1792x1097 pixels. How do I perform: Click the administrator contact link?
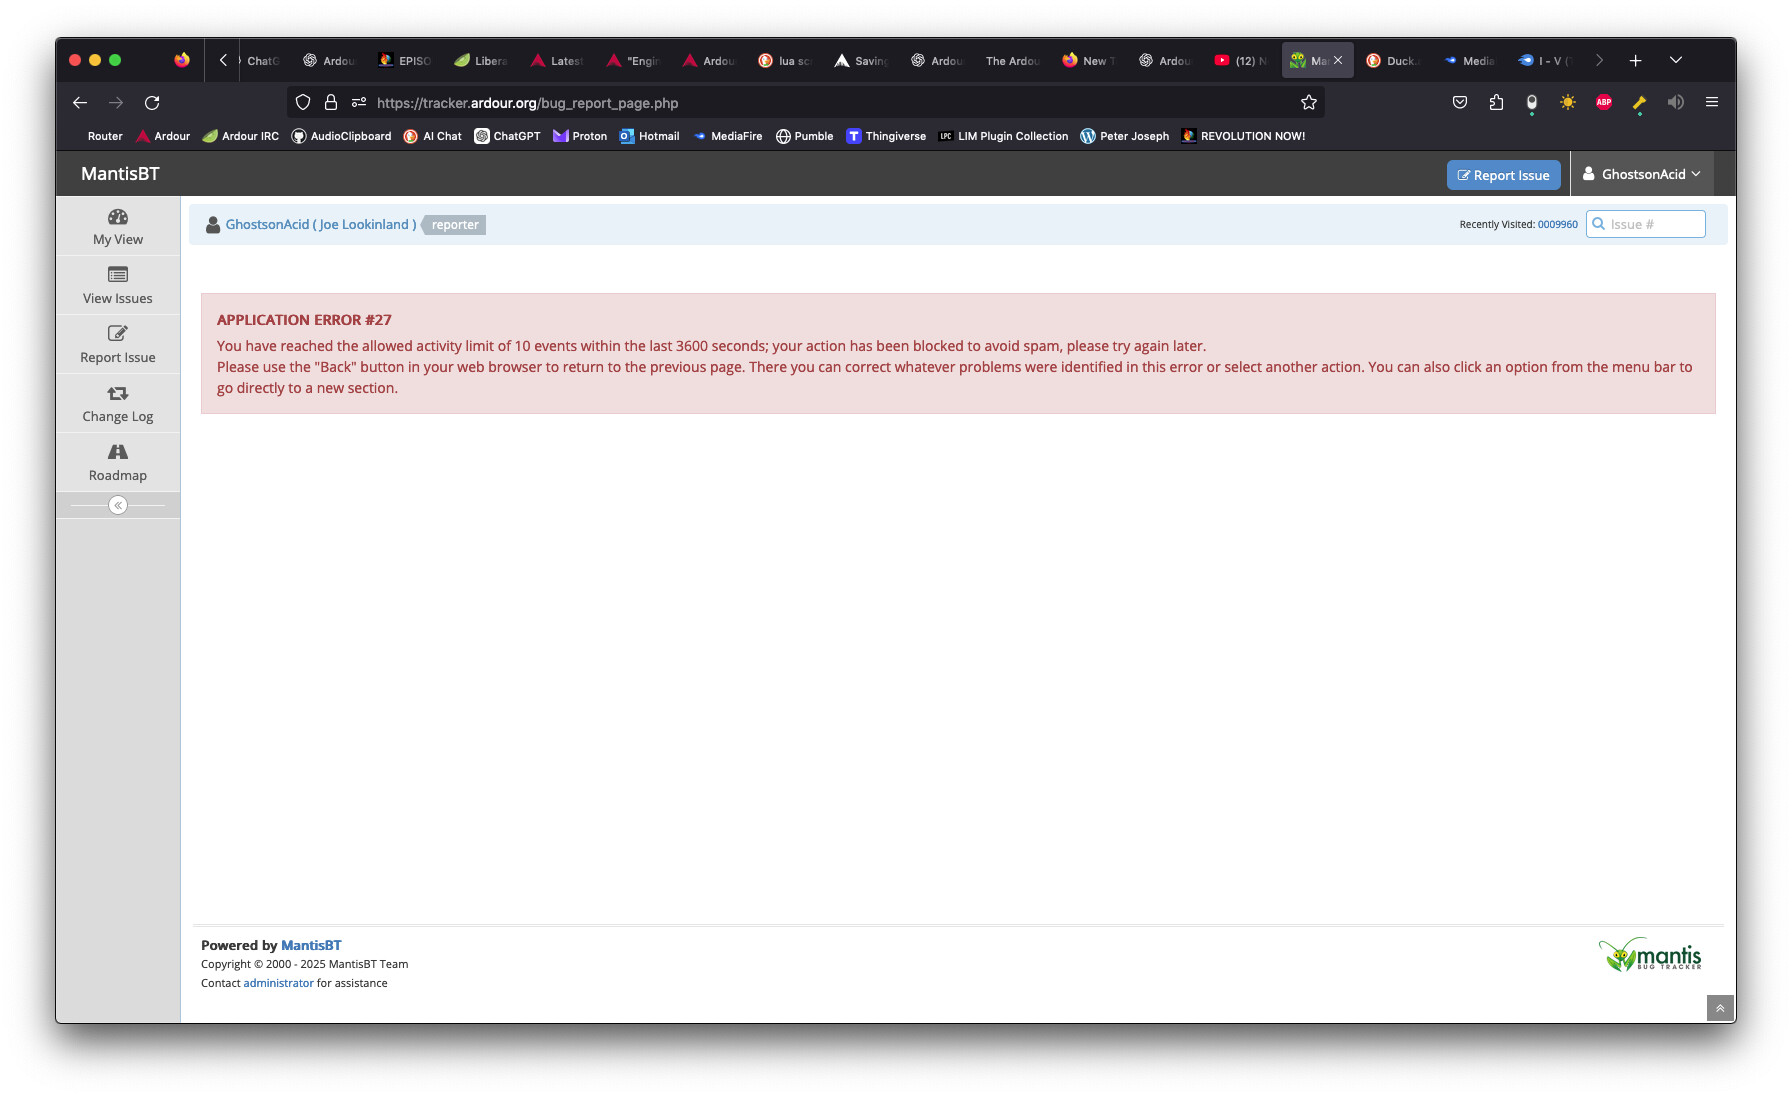coord(278,983)
